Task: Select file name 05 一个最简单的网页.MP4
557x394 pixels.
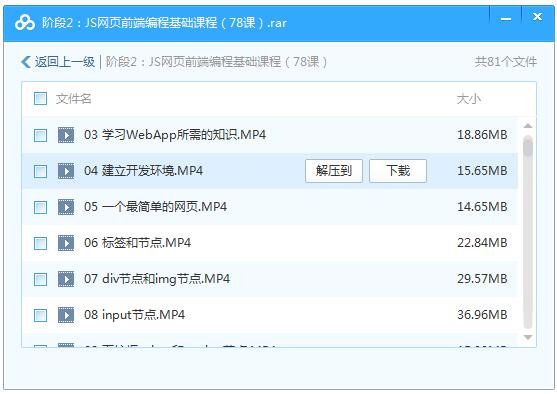Action: click(x=155, y=207)
